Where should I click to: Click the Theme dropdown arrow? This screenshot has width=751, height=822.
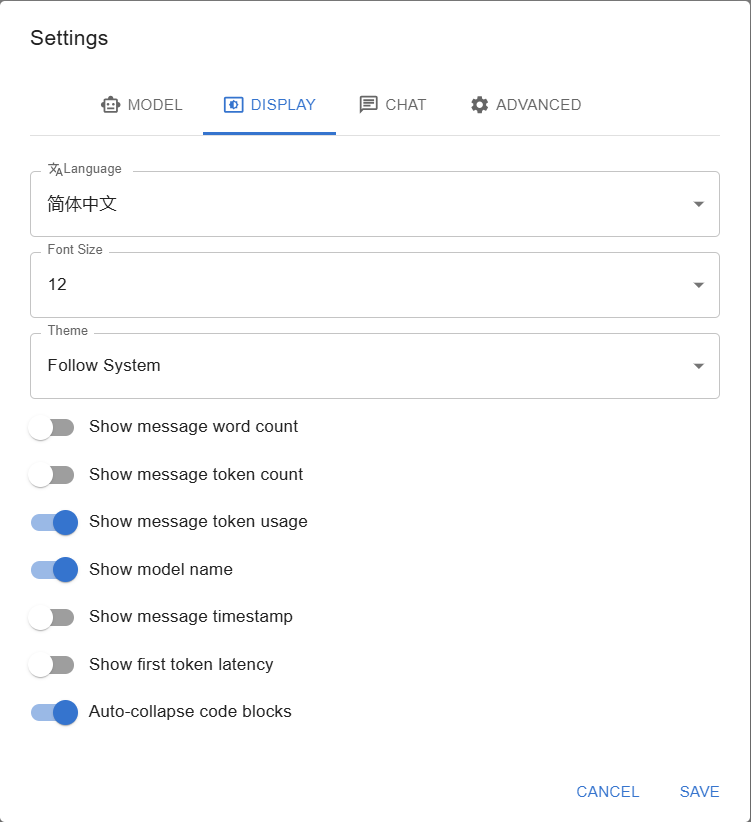698,365
